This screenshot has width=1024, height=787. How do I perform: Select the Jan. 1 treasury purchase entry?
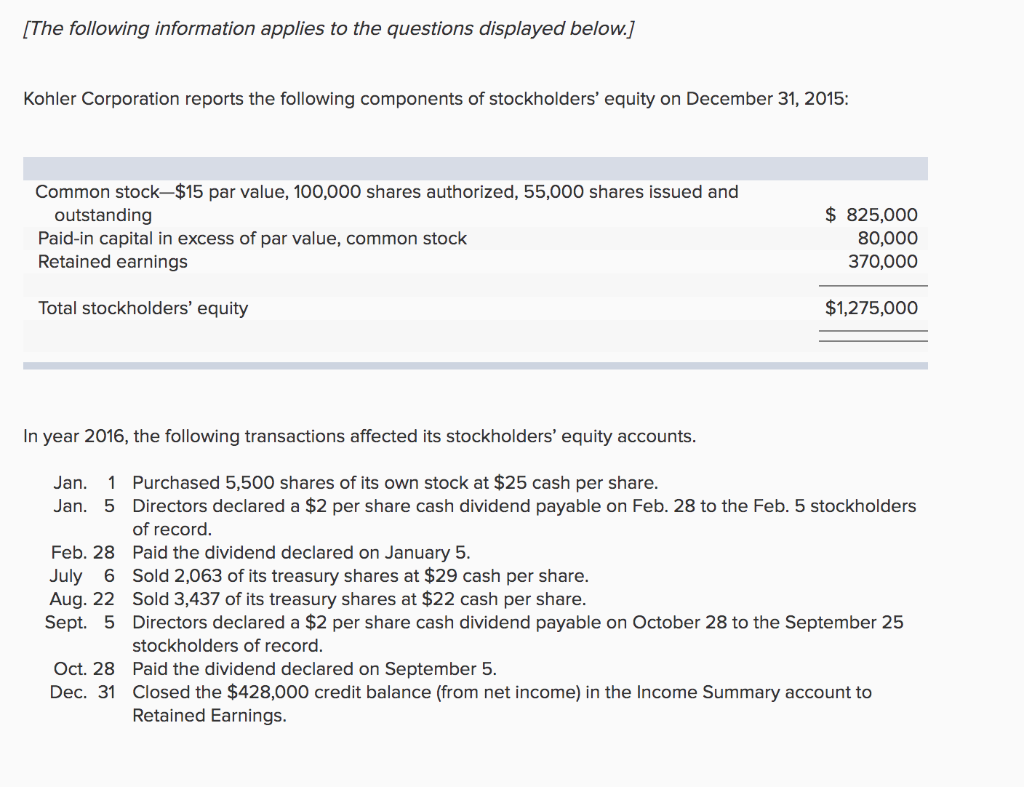point(395,483)
